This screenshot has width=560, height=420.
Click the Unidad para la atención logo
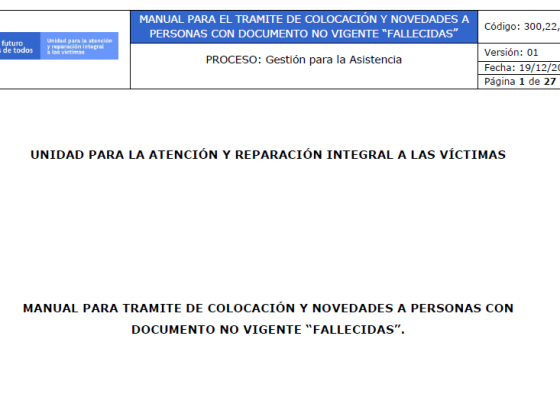79,46
